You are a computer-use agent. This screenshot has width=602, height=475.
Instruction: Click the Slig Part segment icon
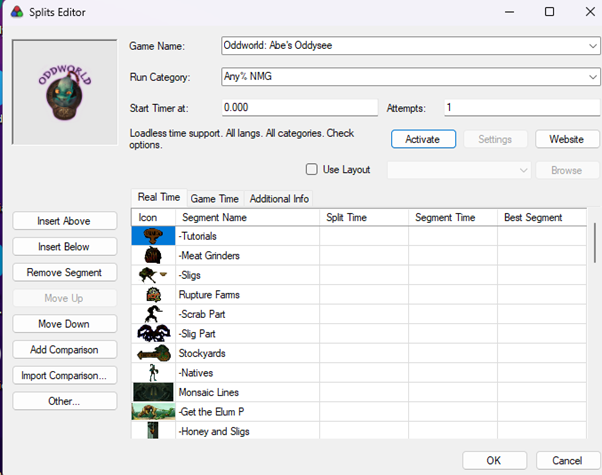(x=154, y=333)
